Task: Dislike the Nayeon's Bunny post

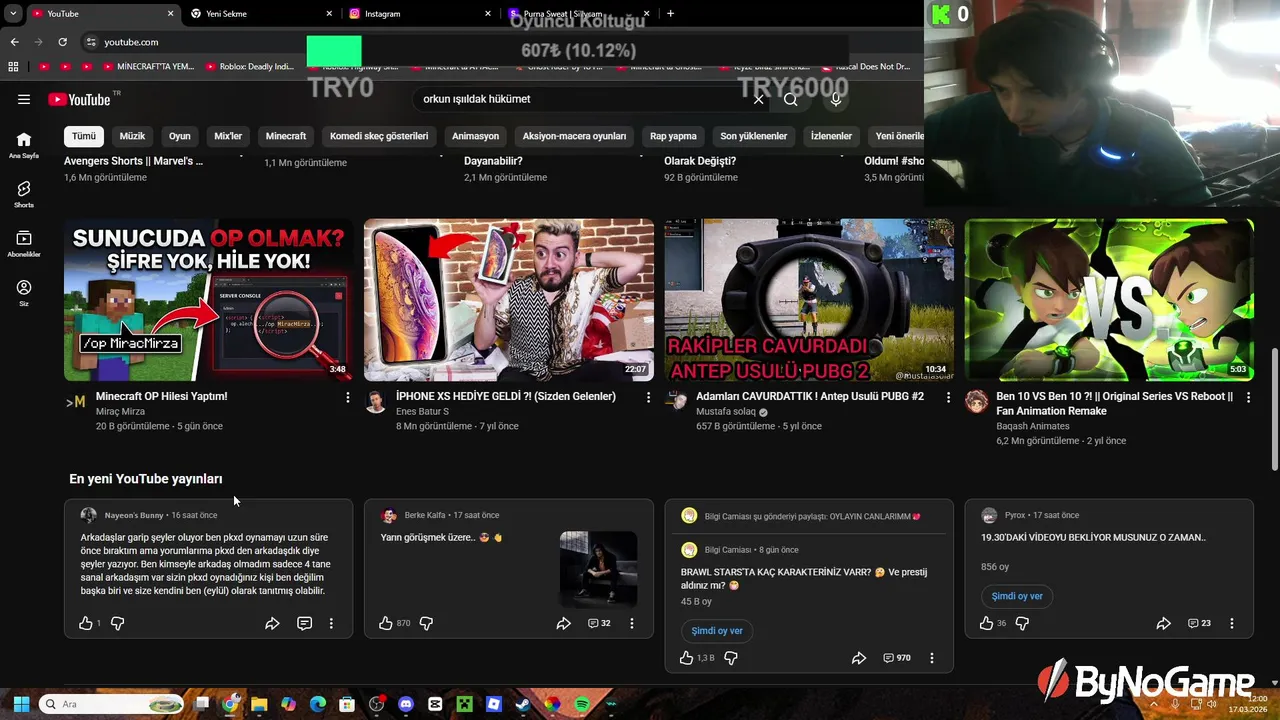Action: coord(117,623)
